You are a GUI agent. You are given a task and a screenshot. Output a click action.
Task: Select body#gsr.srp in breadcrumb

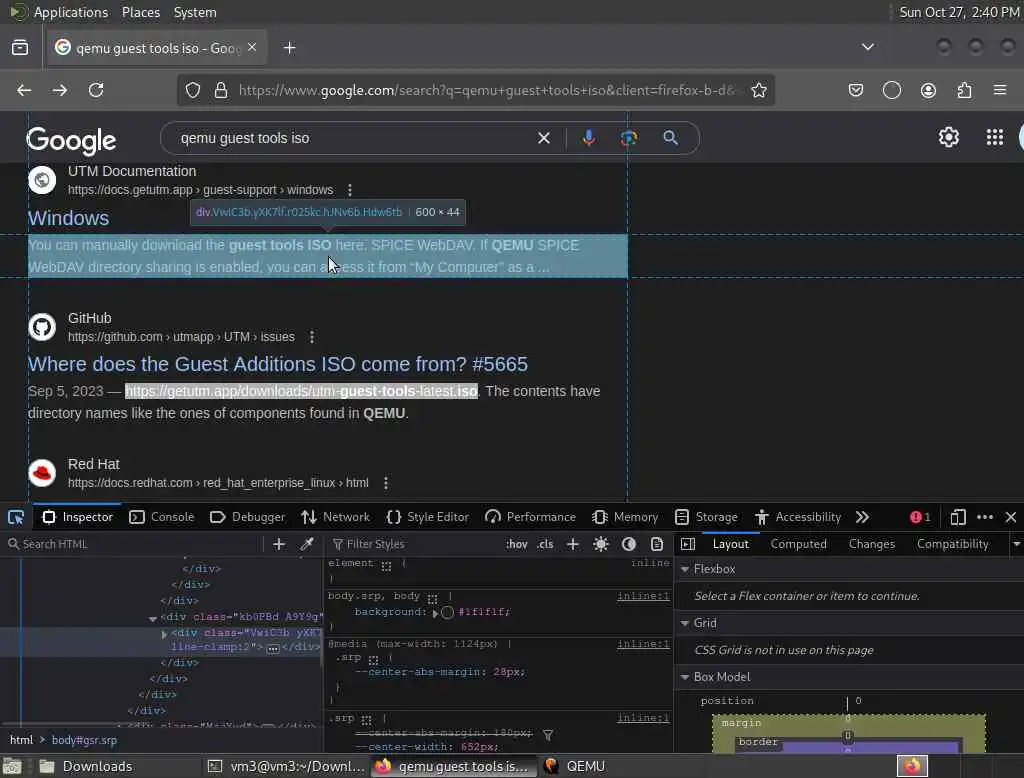84,740
